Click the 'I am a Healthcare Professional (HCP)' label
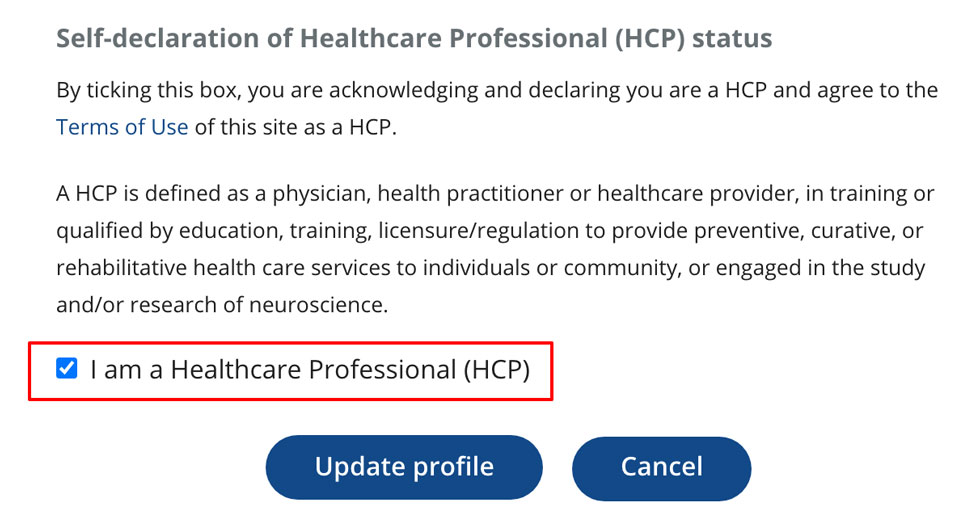The height and width of the screenshot is (530, 980). (309, 370)
